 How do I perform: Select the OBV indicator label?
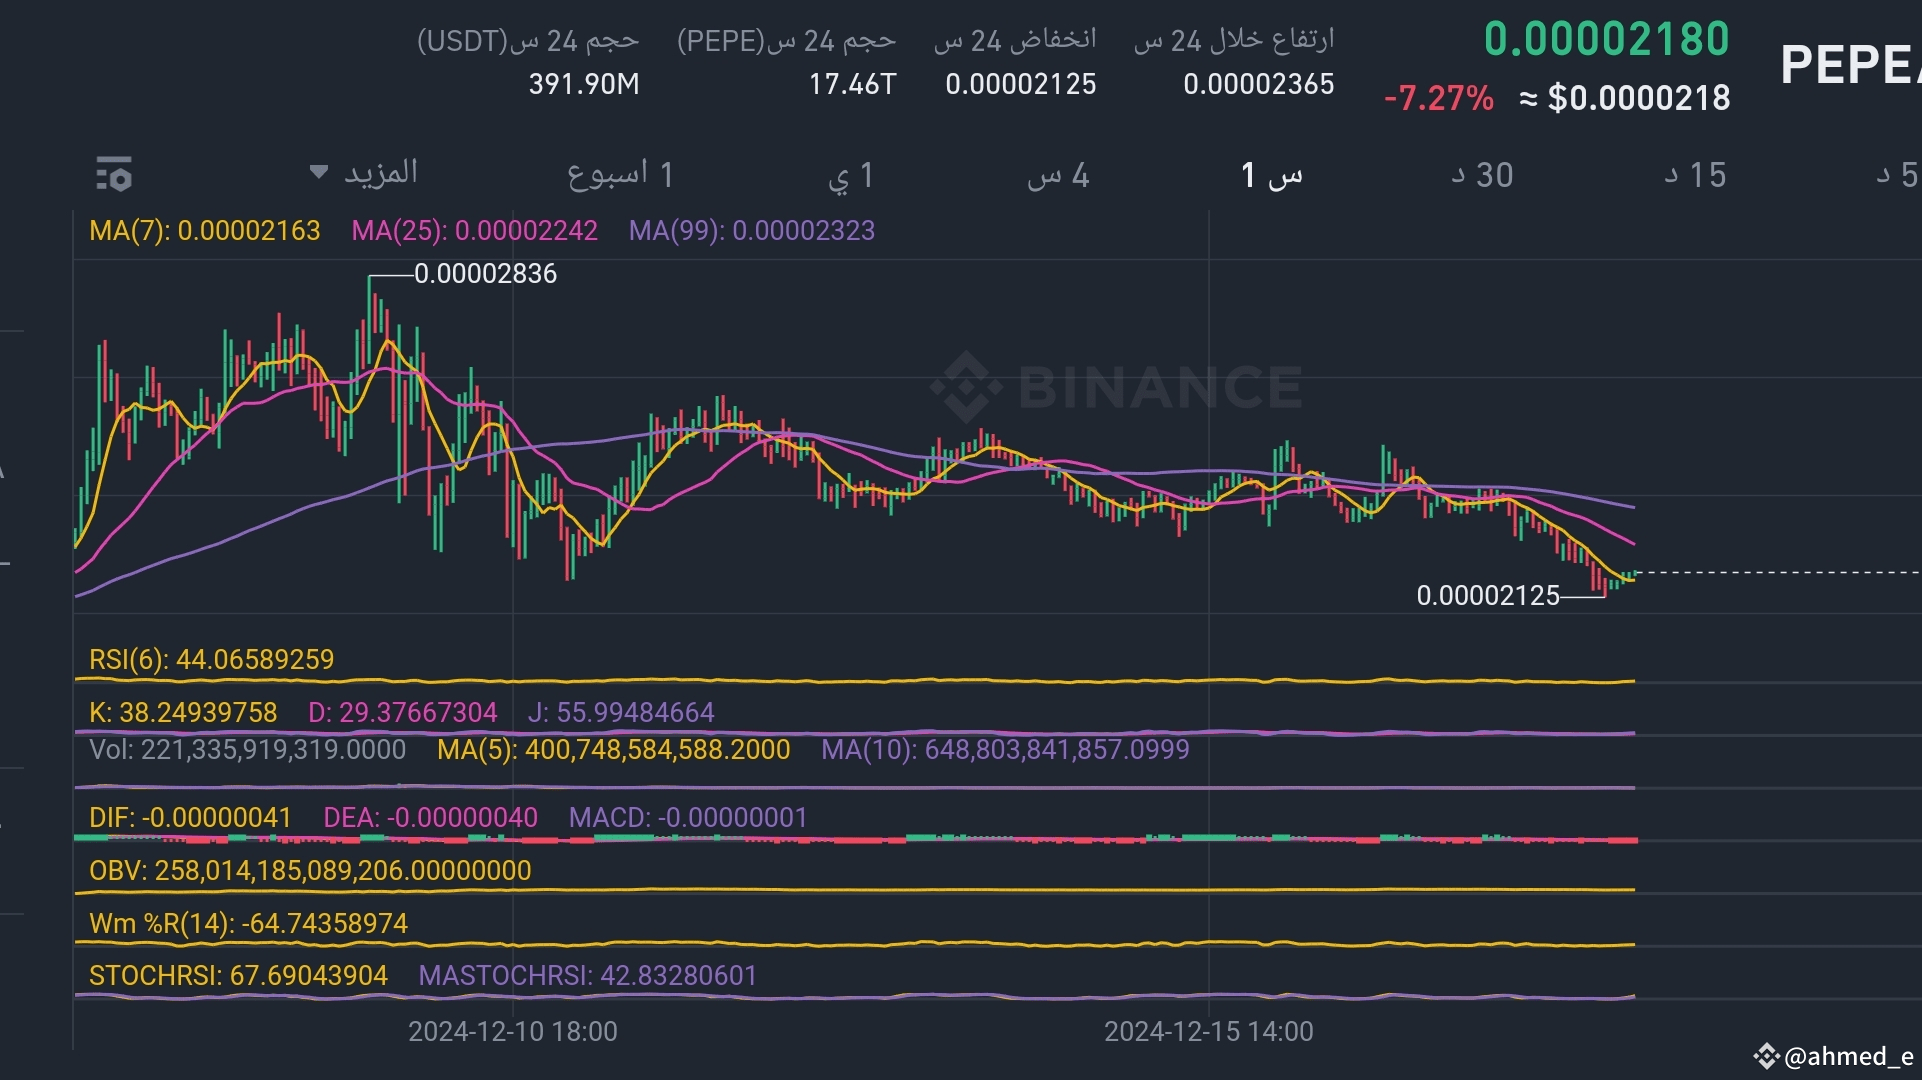(310, 870)
